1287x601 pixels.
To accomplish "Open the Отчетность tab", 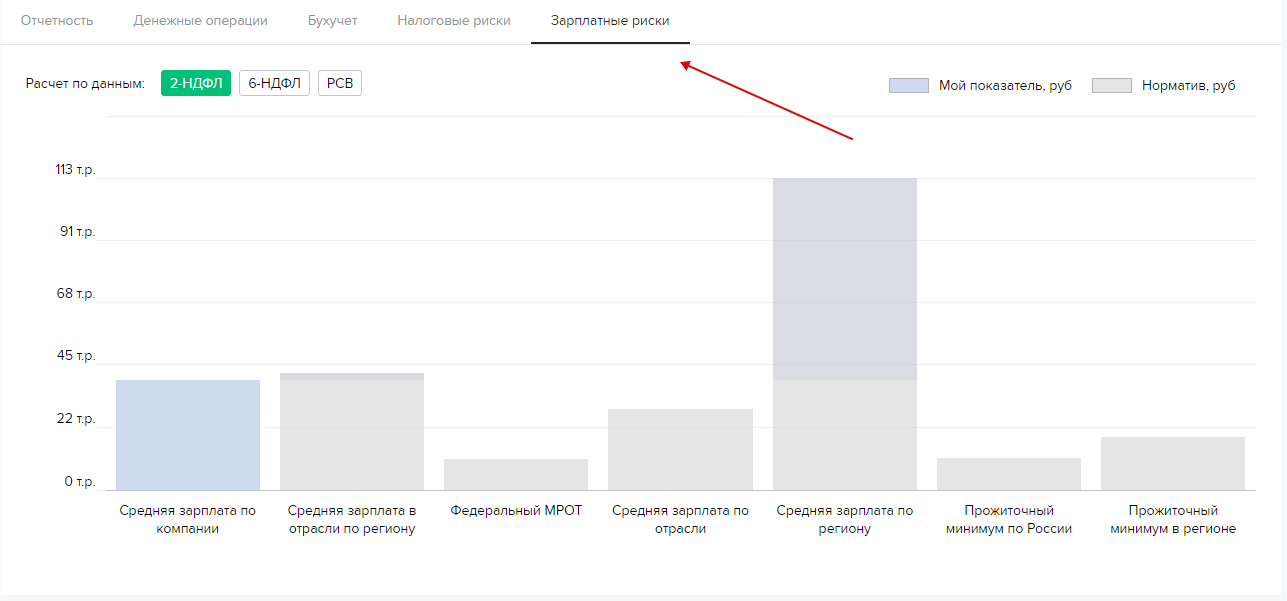I will click(57, 21).
